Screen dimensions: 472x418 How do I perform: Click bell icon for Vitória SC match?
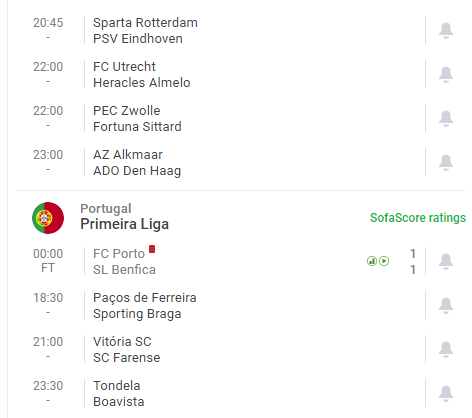pyautogui.click(x=446, y=350)
